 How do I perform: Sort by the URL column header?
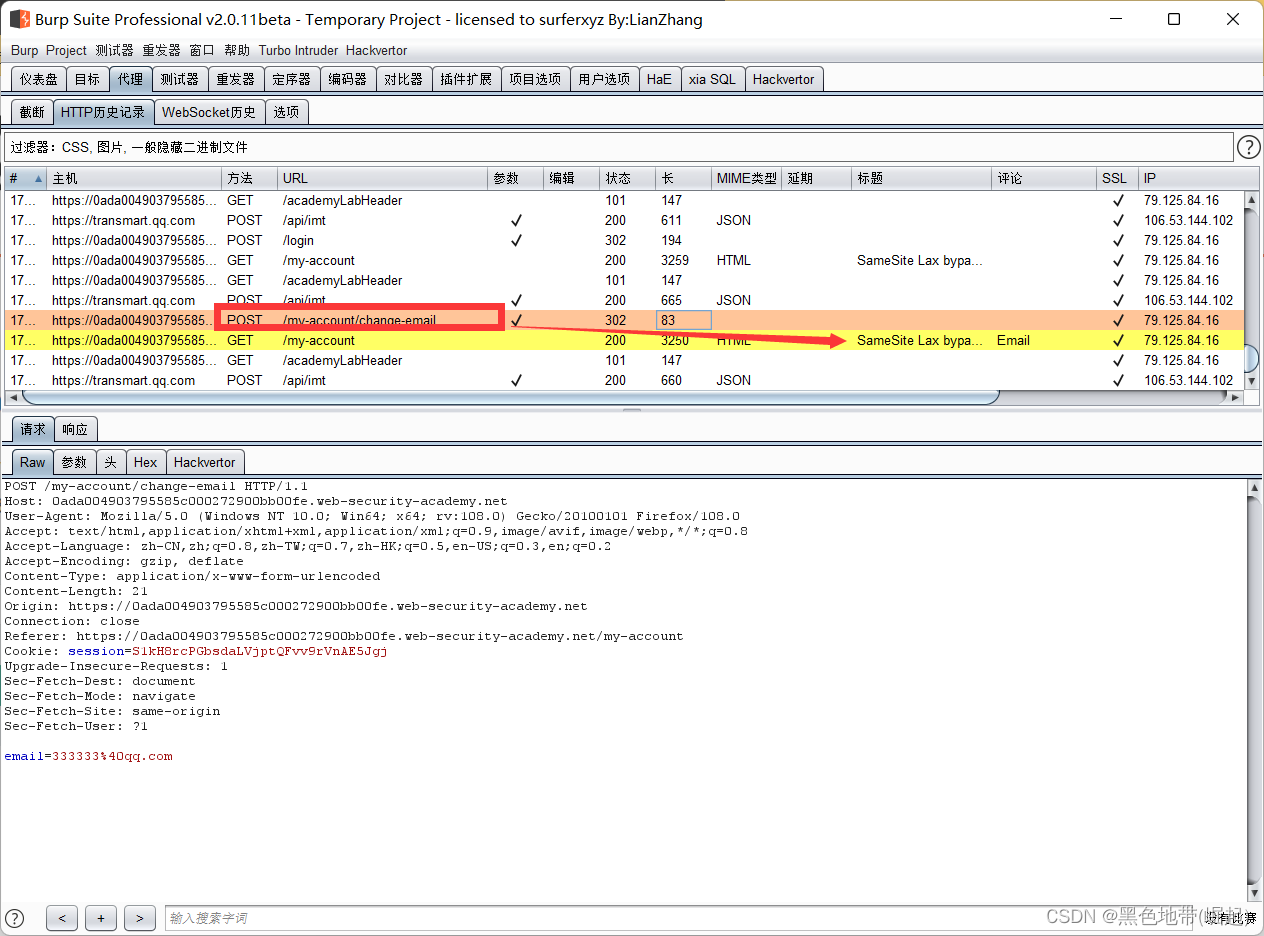click(x=382, y=179)
